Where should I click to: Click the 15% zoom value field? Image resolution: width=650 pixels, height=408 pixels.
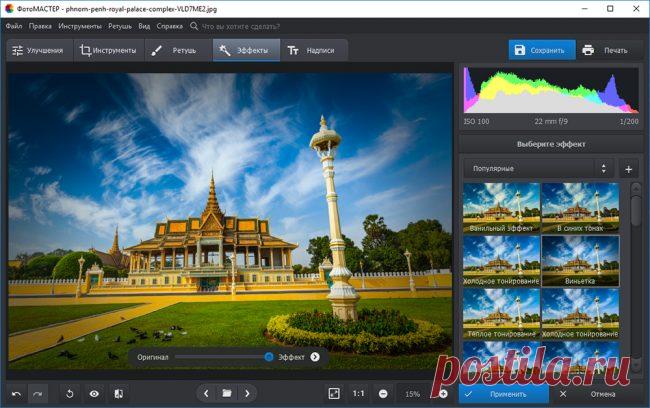[x=412, y=394]
